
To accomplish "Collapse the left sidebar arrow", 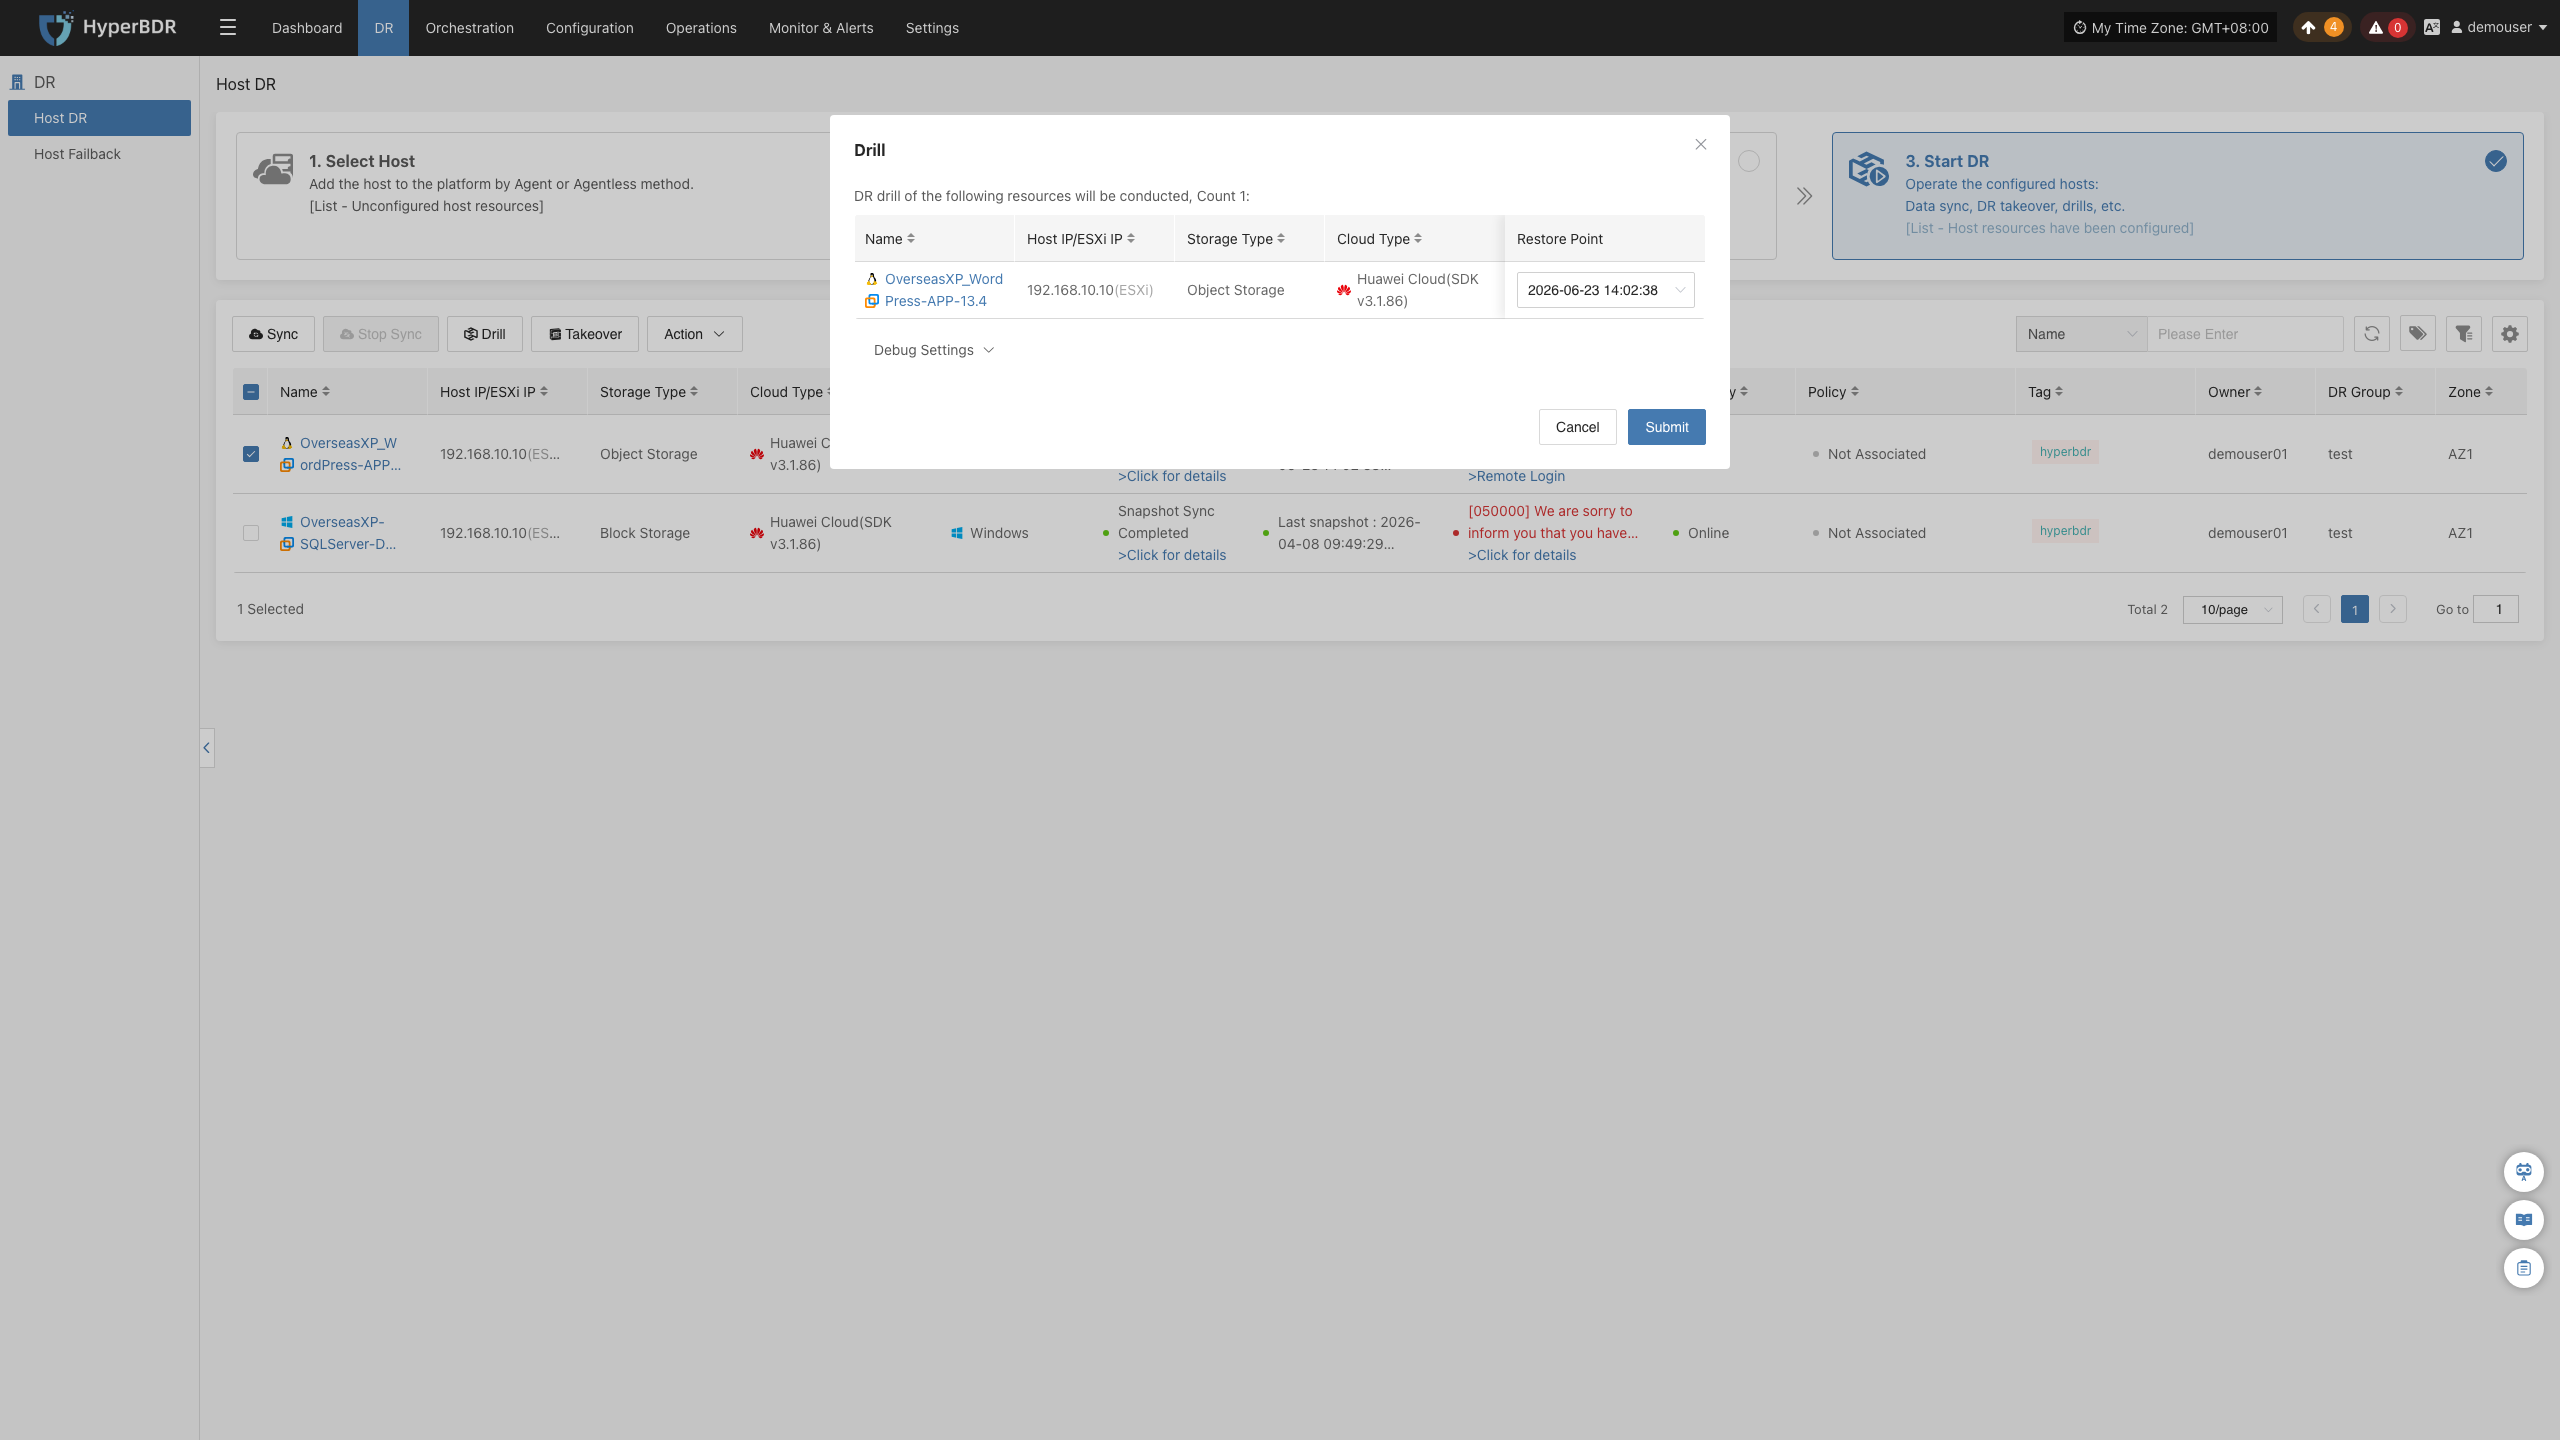I will [x=207, y=748].
